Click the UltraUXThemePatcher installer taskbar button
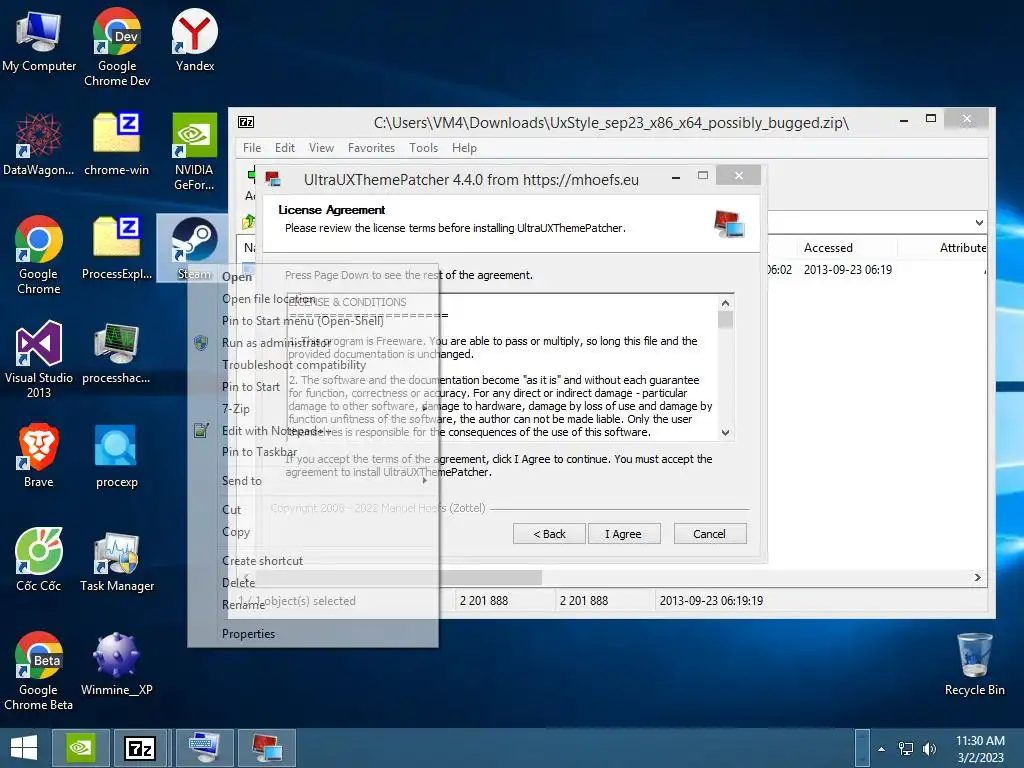Viewport: 1024px width, 768px height. [266, 748]
